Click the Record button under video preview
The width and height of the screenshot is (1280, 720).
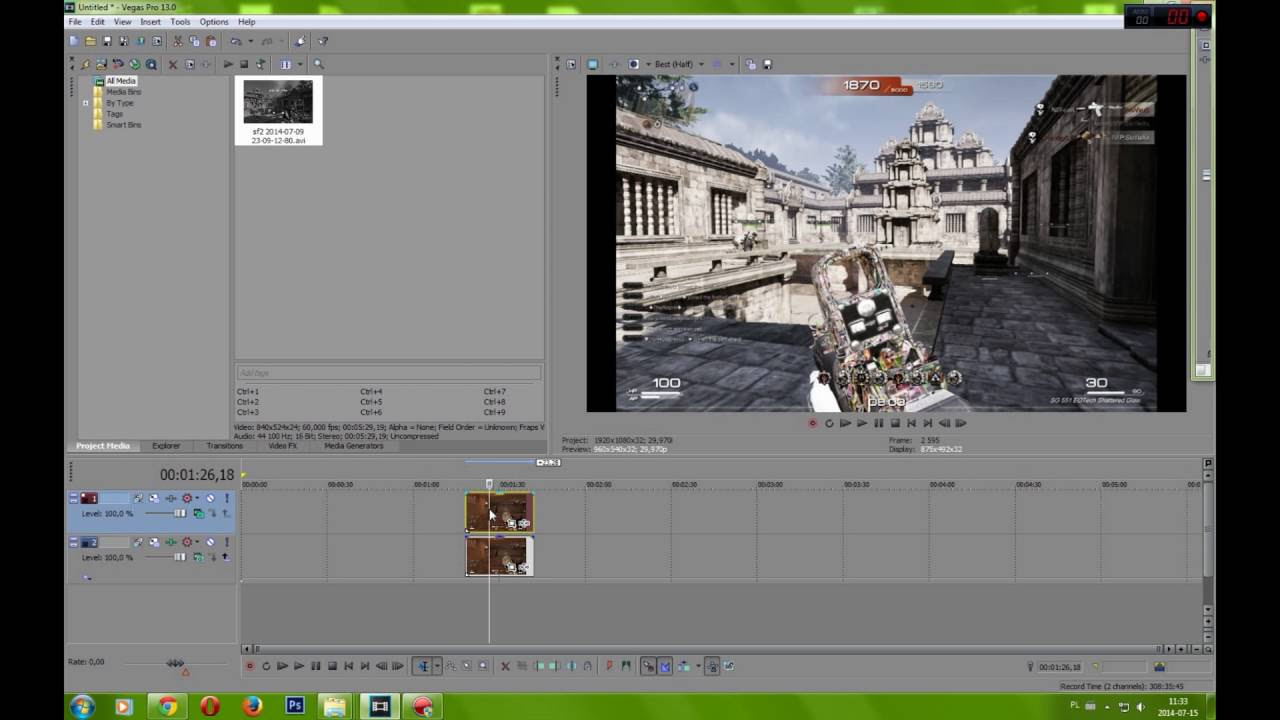(x=812, y=423)
